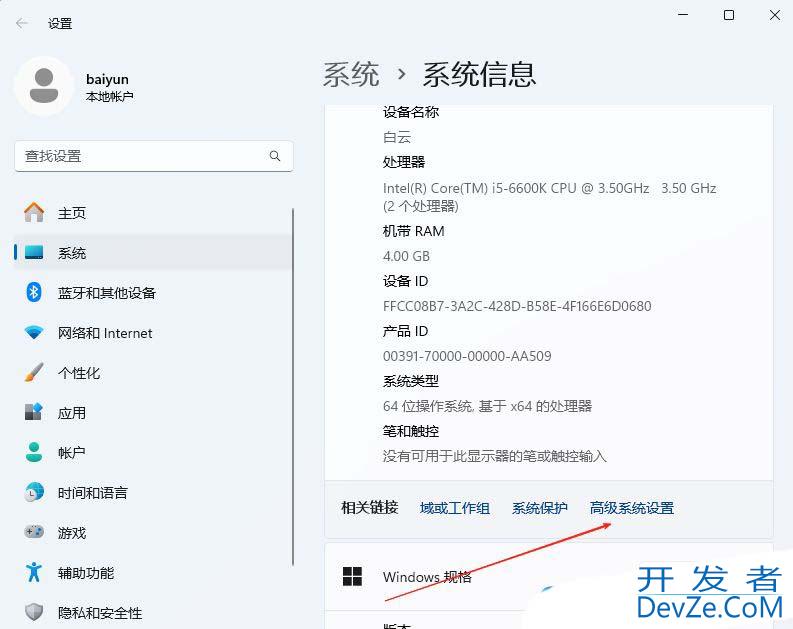Click the search magnifier icon
This screenshot has height=629, width=793.
pos(275,156)
